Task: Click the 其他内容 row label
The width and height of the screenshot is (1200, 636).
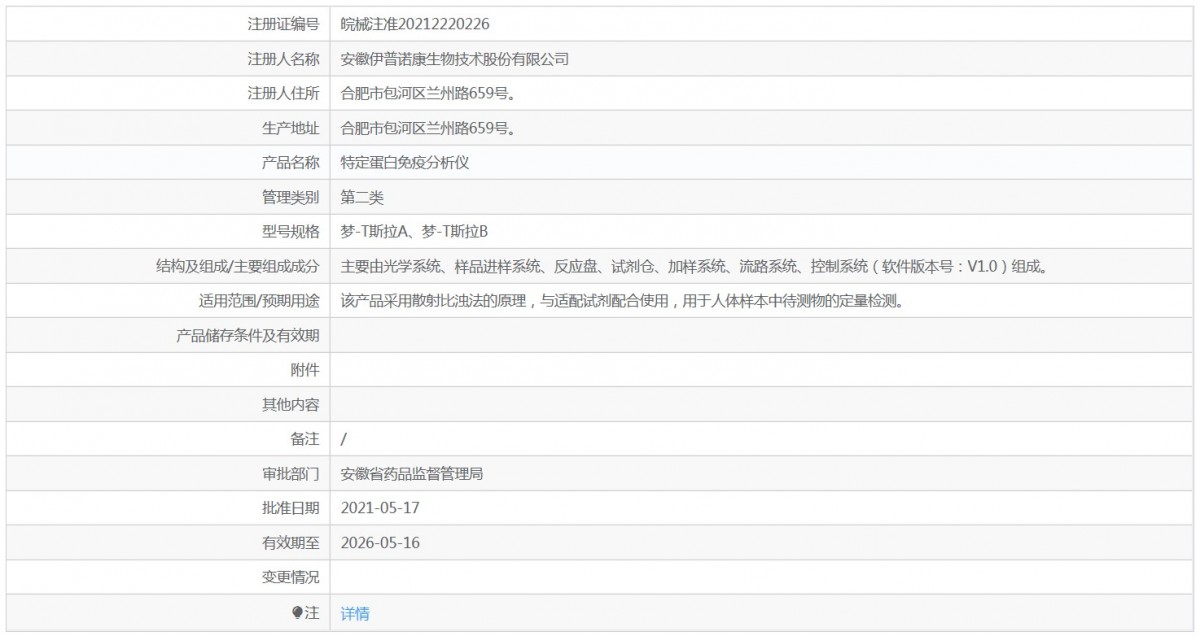Action: (290, 405)
